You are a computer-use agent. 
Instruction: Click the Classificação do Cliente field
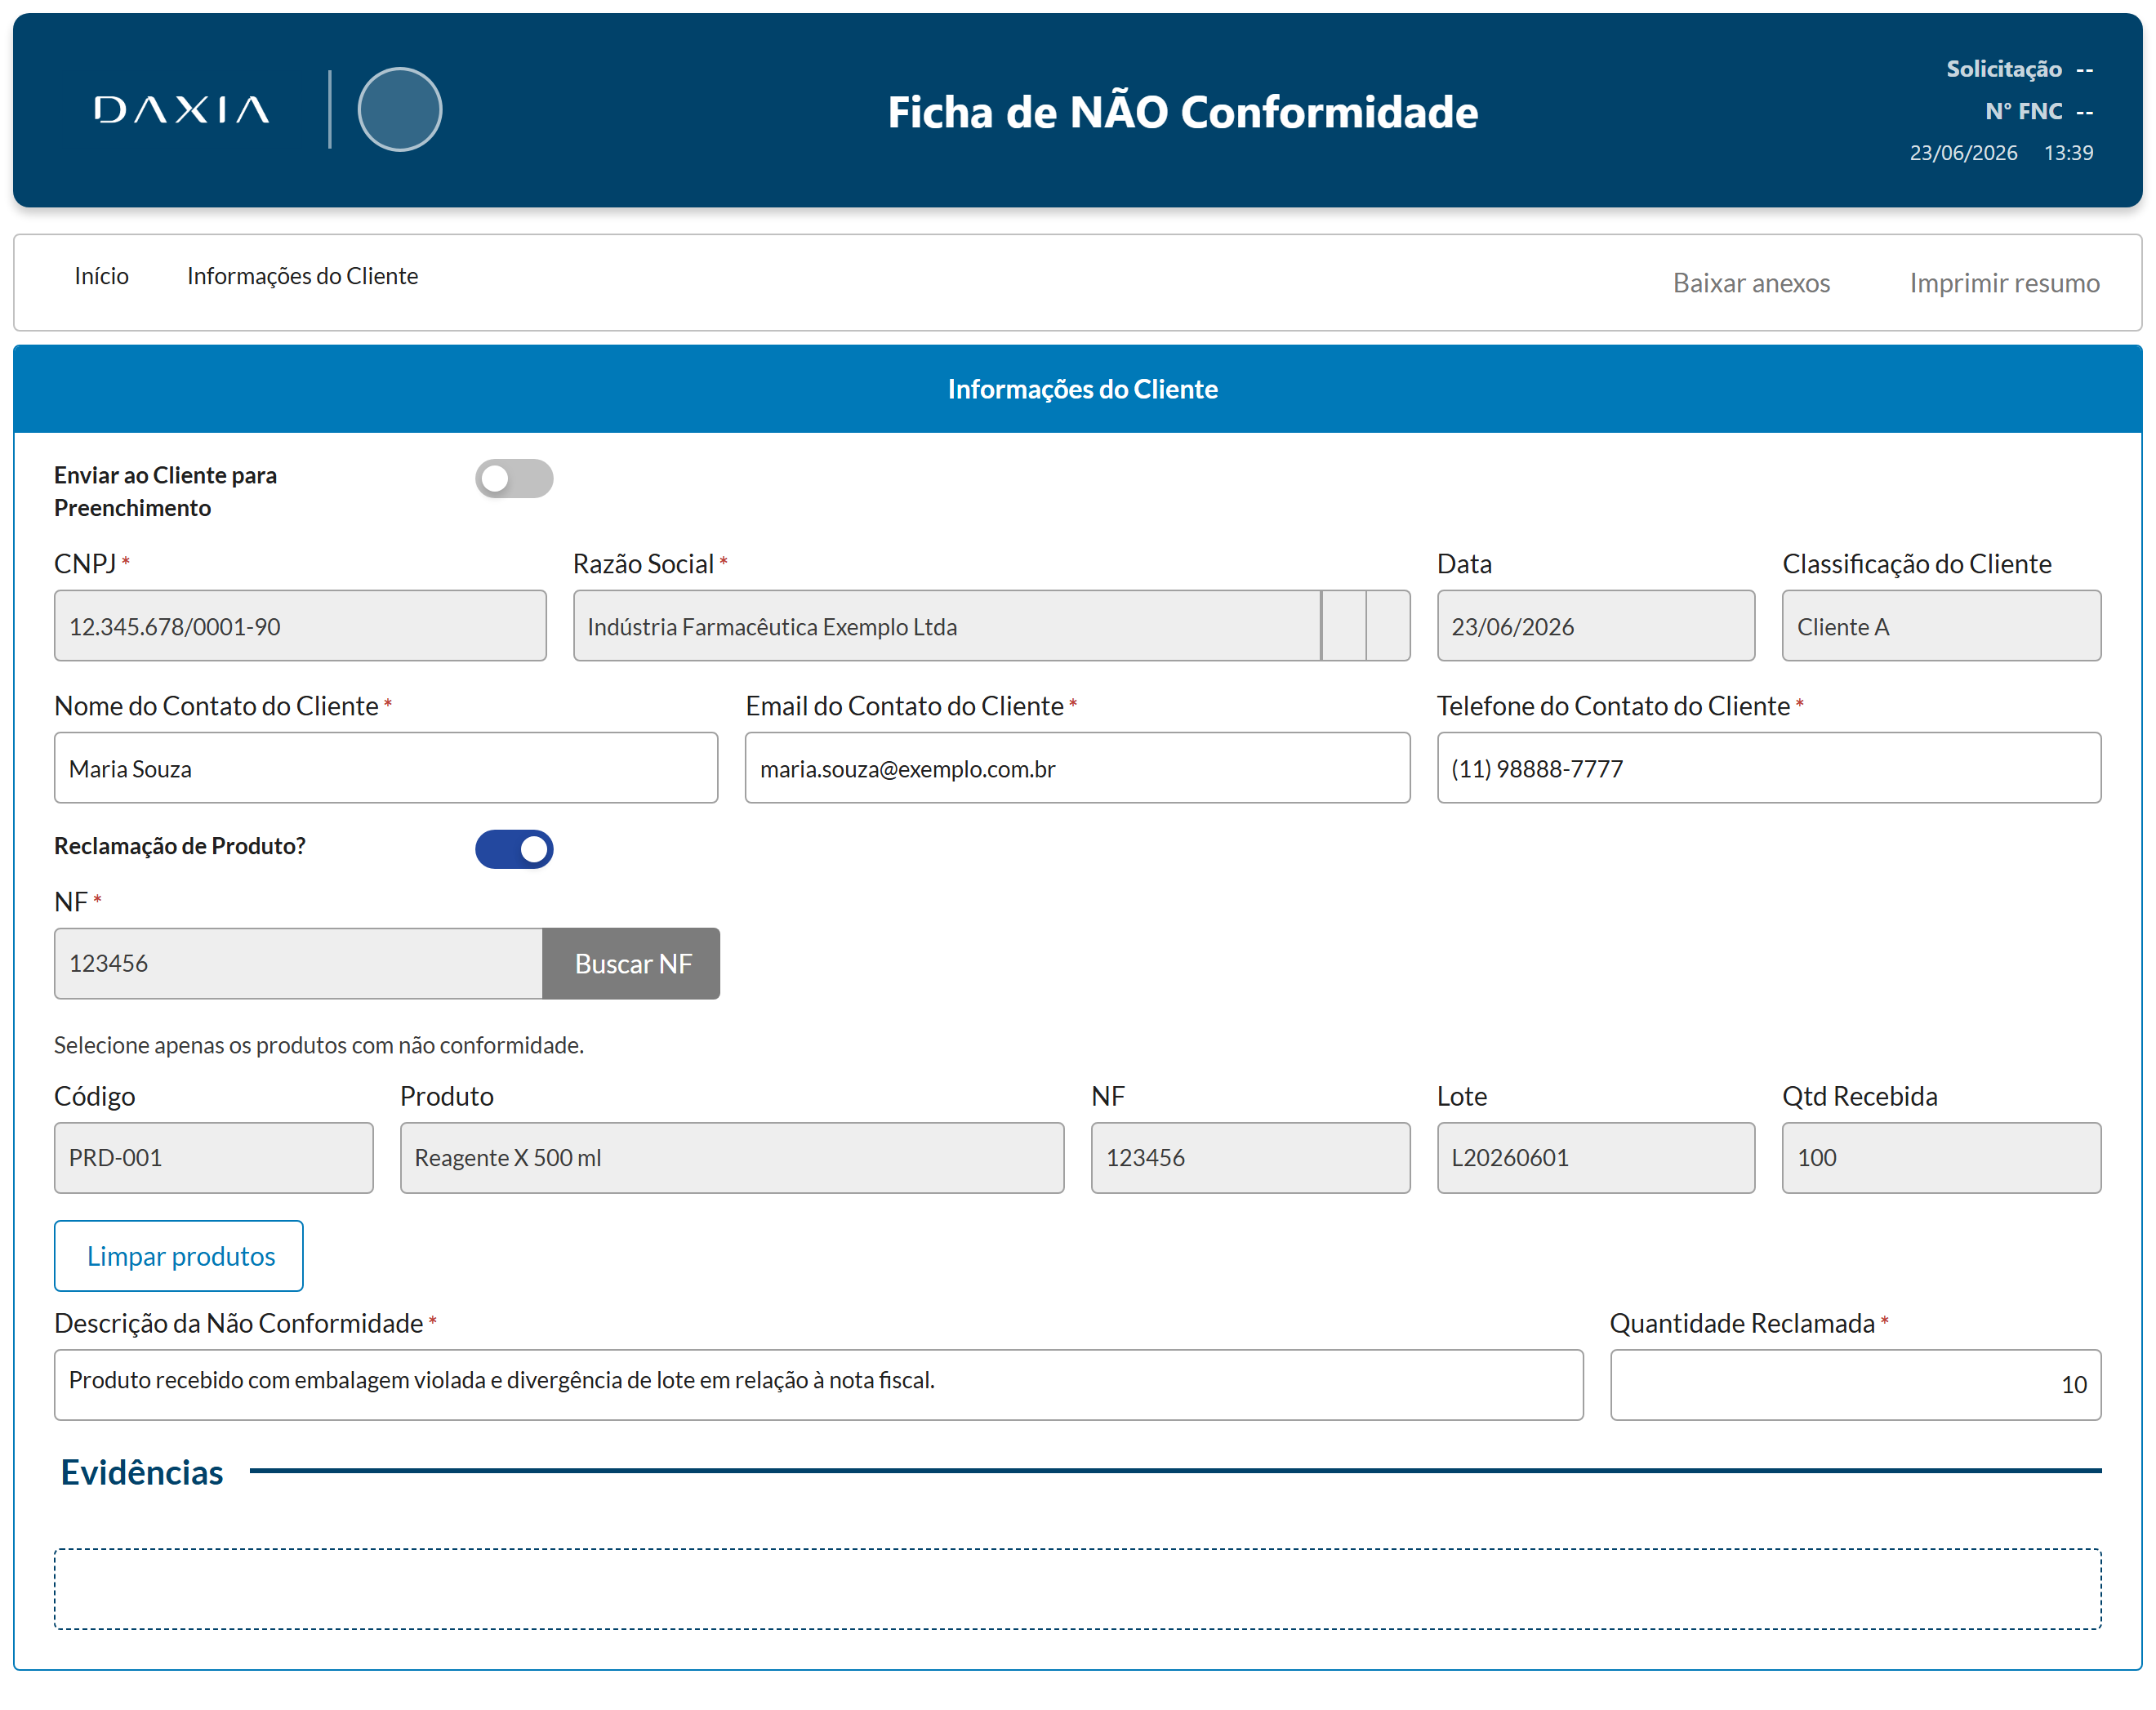click(1940, 625)
